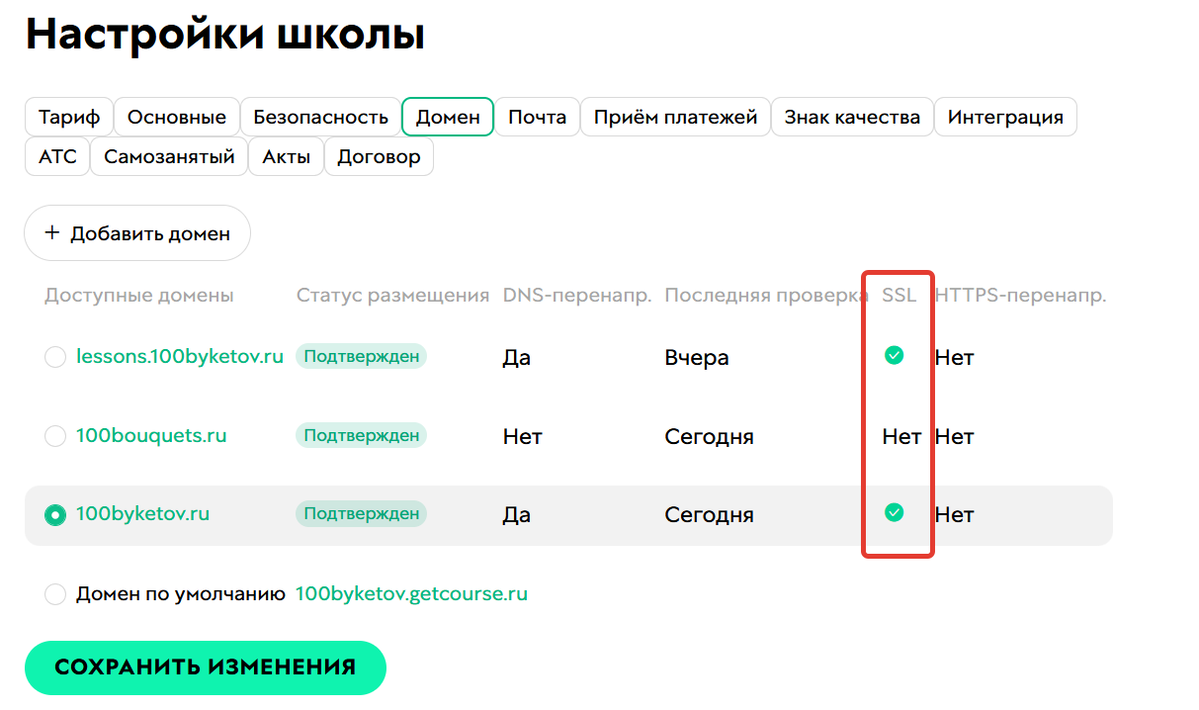Screen dimensions: 1199x710
Task: Click SSL checkmark icon for 100byketov.ru row
Action: click(x=894, y=512)
